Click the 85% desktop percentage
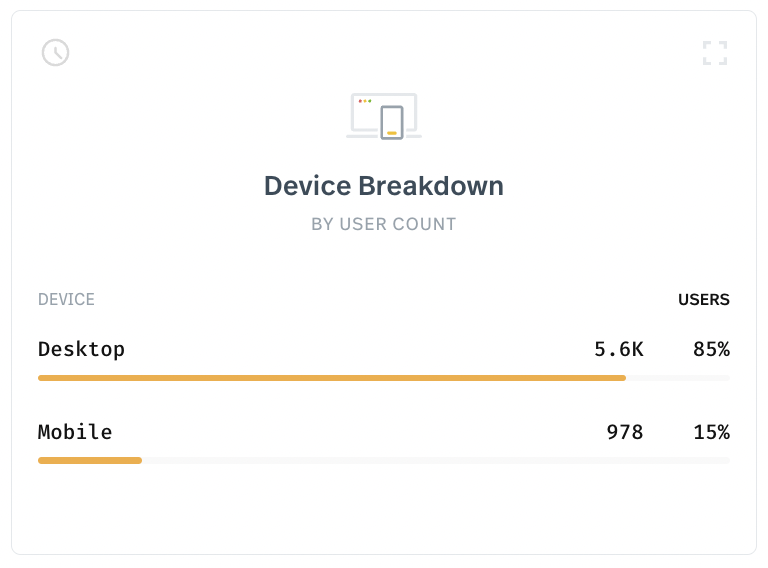Viewport: 768px width, 568px height. point(711,349)
